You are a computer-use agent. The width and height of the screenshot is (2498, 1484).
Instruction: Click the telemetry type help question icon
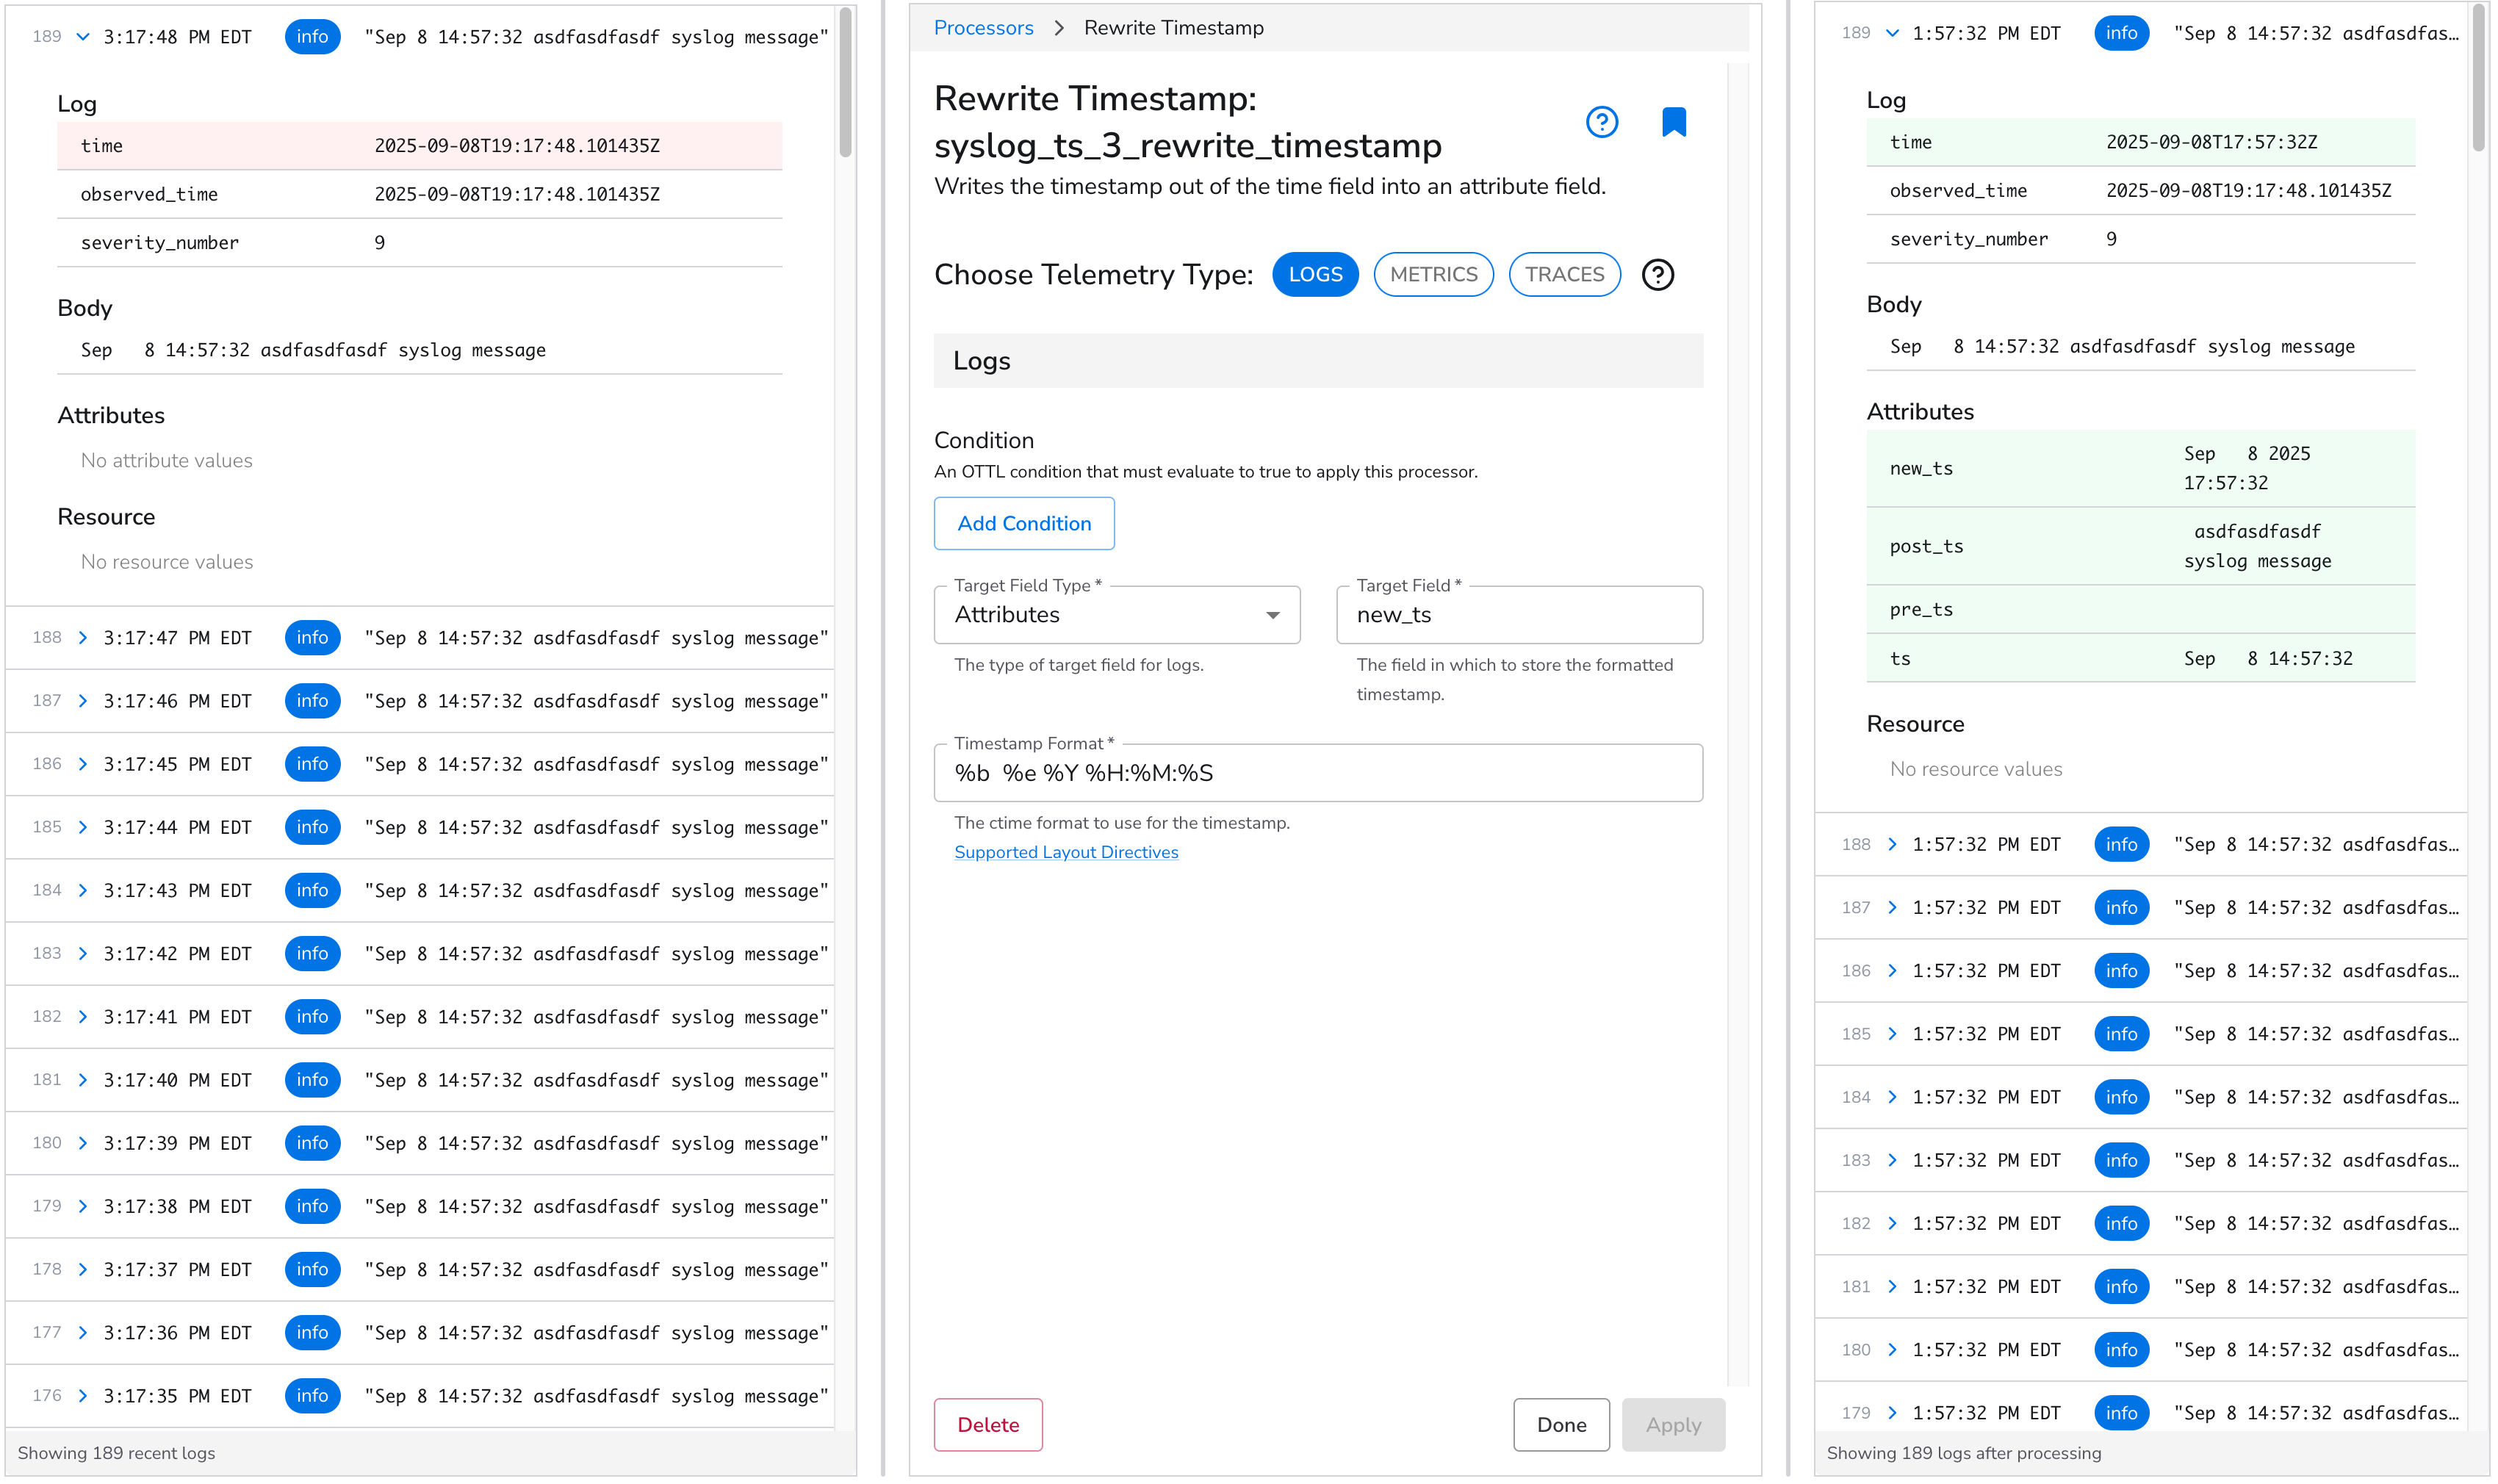[x=1657, y=275]
